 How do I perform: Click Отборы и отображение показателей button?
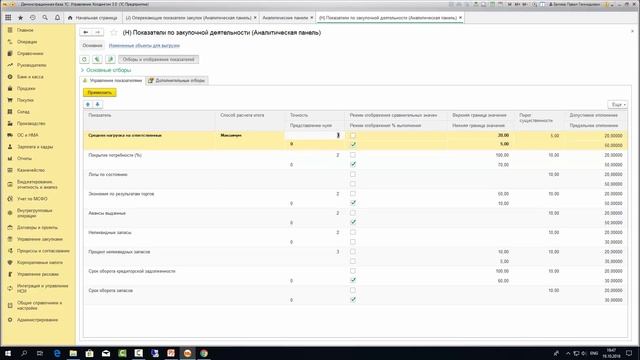tap(158, 59)
